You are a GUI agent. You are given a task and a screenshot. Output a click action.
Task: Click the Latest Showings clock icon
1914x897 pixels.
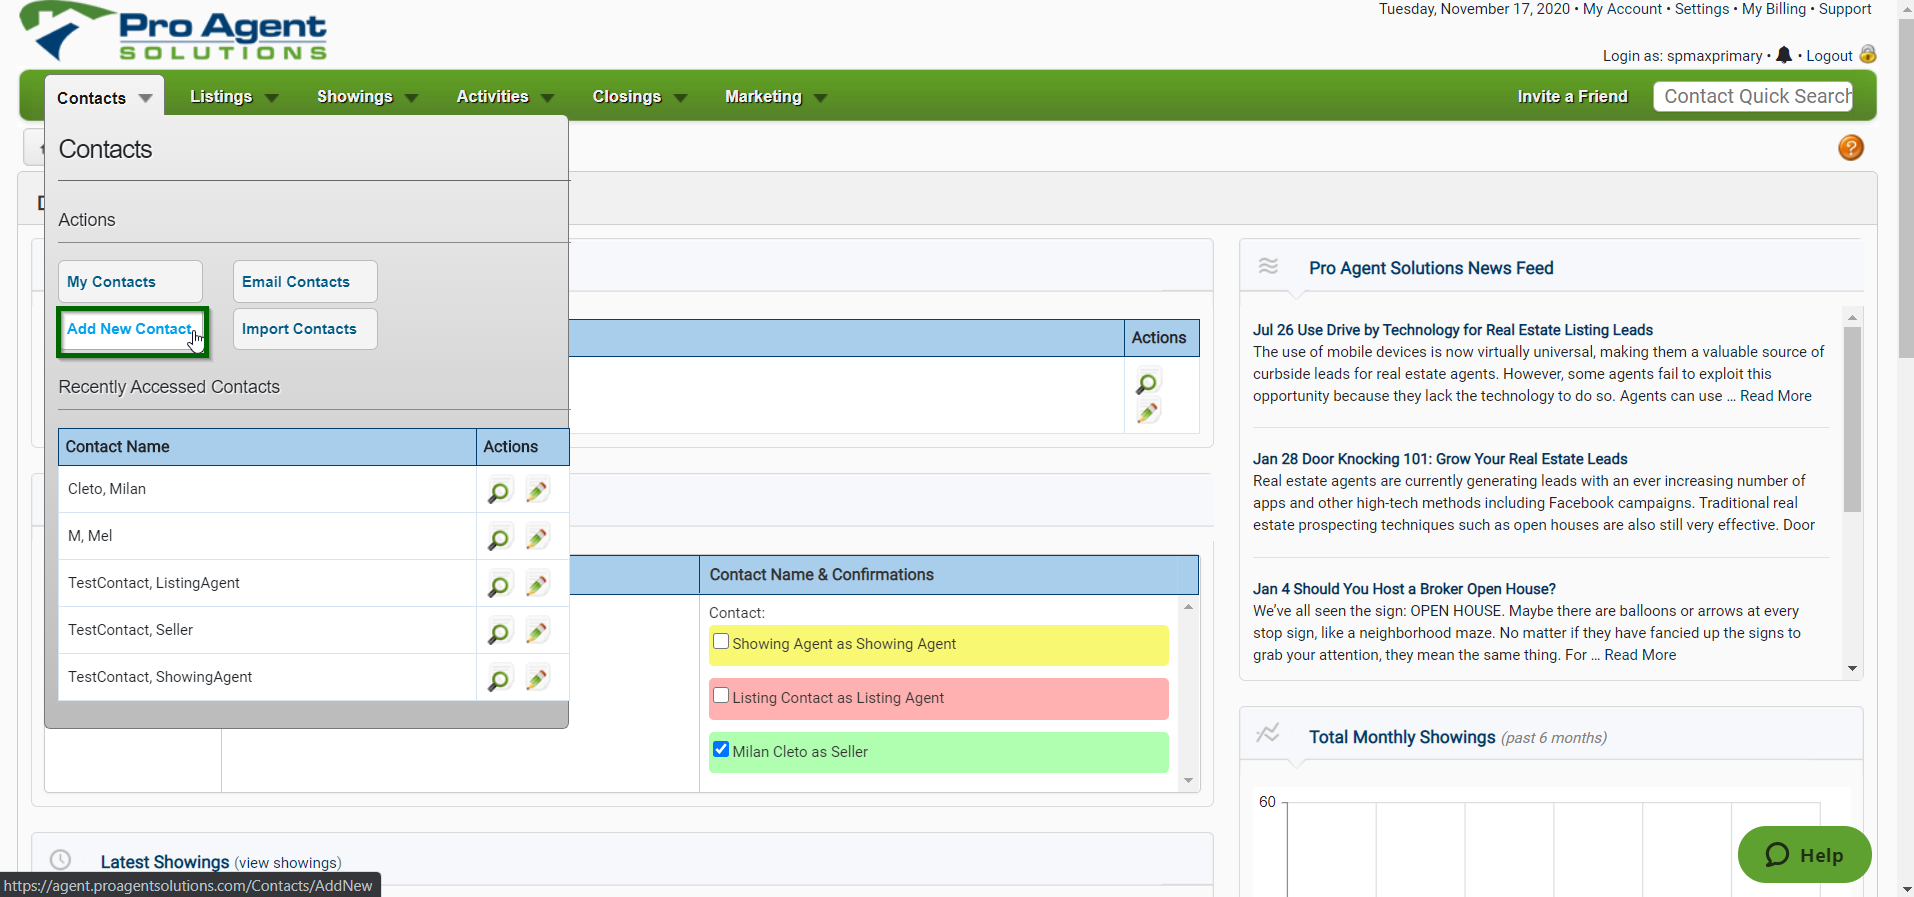pos(61,860)
